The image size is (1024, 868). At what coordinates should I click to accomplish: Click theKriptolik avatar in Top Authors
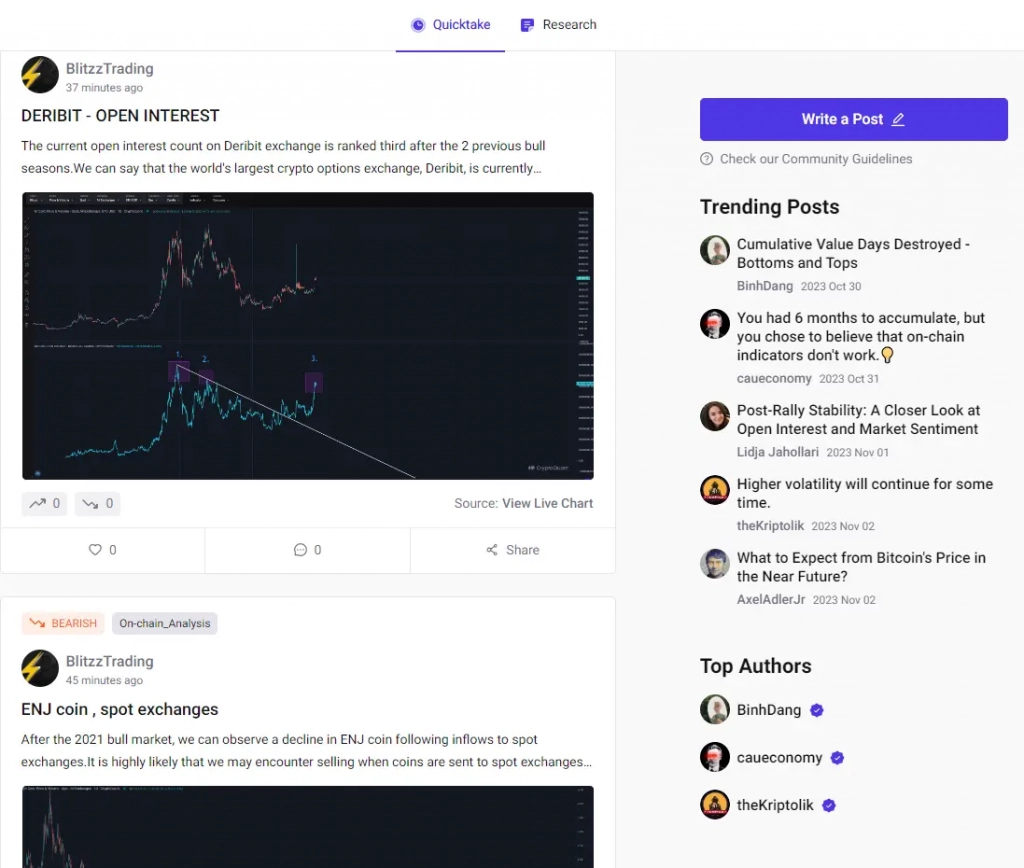click(715, 805)
